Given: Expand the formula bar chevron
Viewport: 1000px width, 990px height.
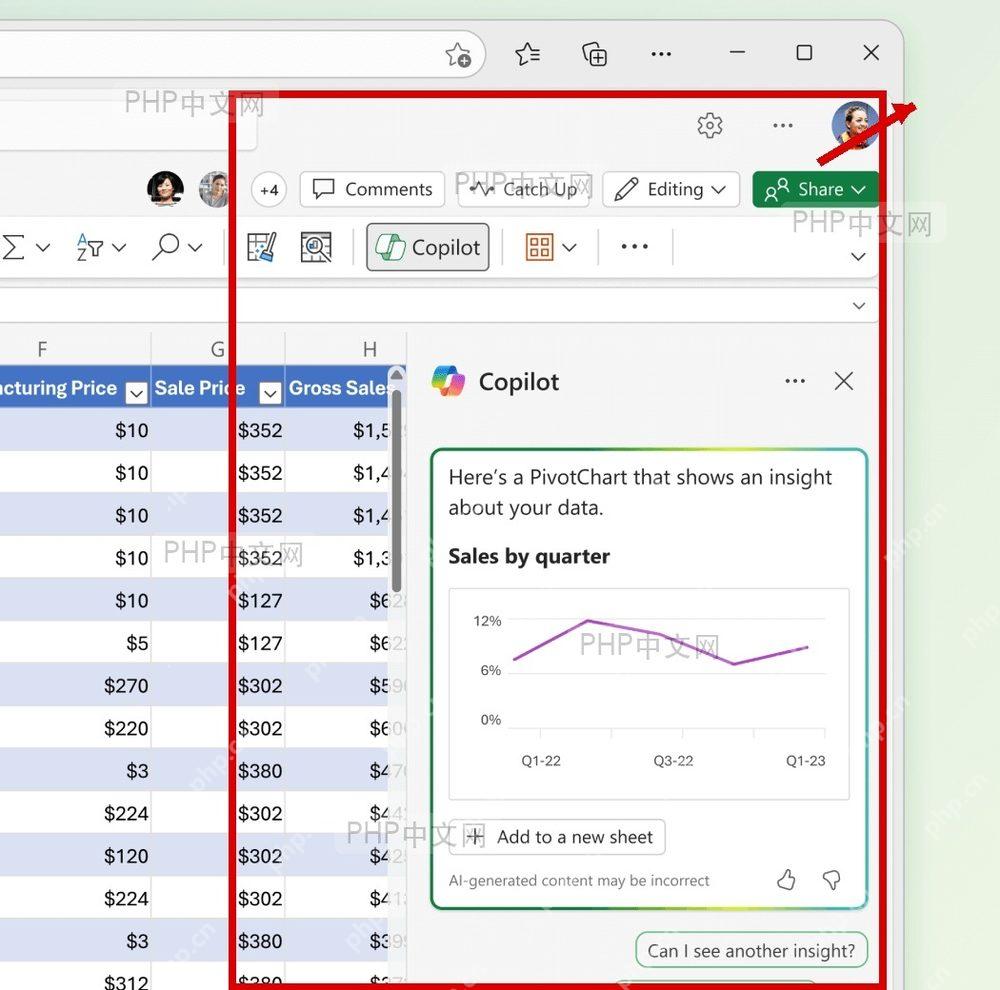Looking at the screenshot, I should point(859,306).
